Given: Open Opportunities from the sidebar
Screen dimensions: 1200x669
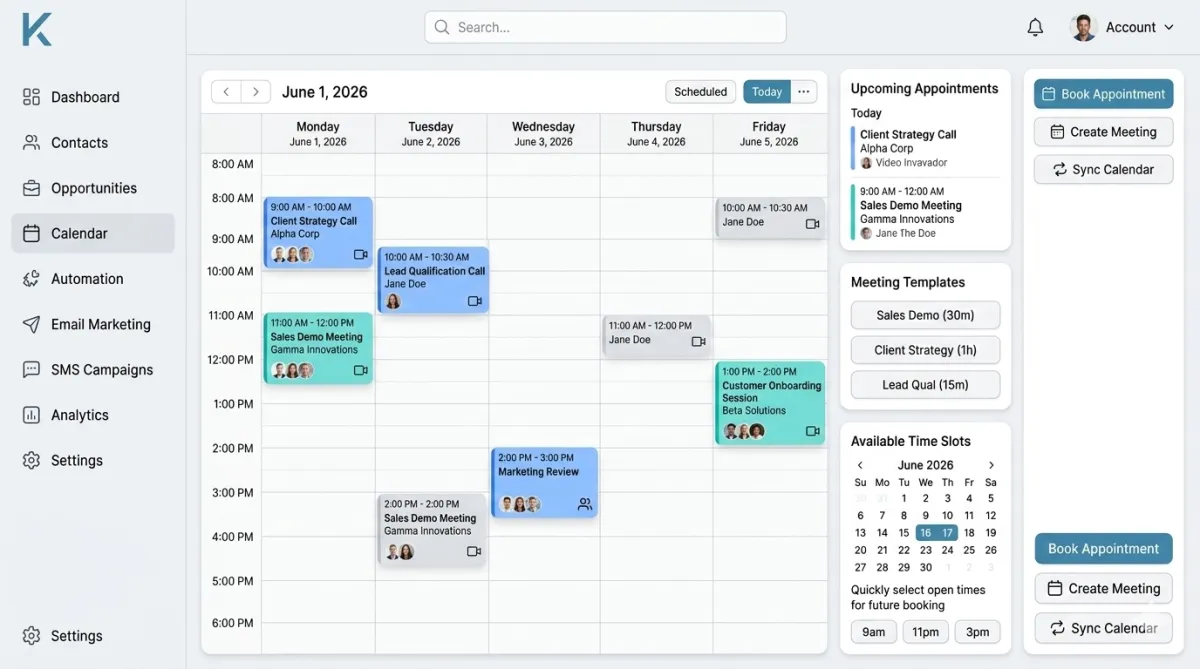Looking at the screenshot, I should [x=93, y=188].
